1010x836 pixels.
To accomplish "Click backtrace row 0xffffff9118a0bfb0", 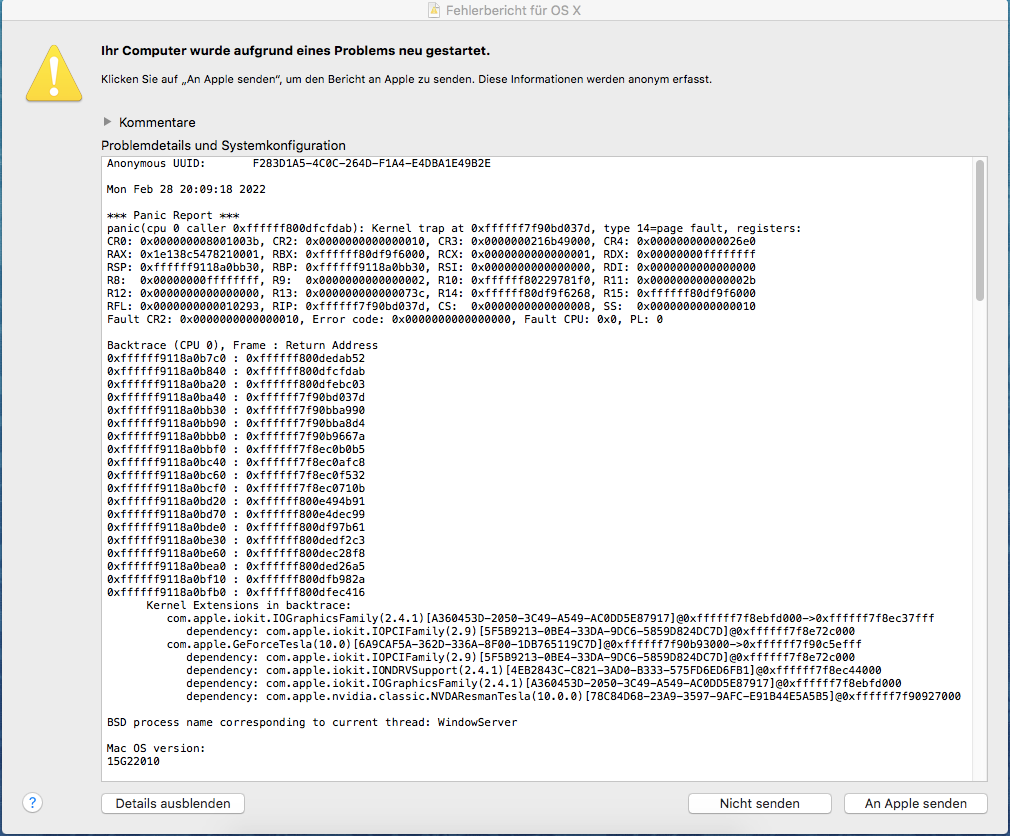I will point(236,592).
